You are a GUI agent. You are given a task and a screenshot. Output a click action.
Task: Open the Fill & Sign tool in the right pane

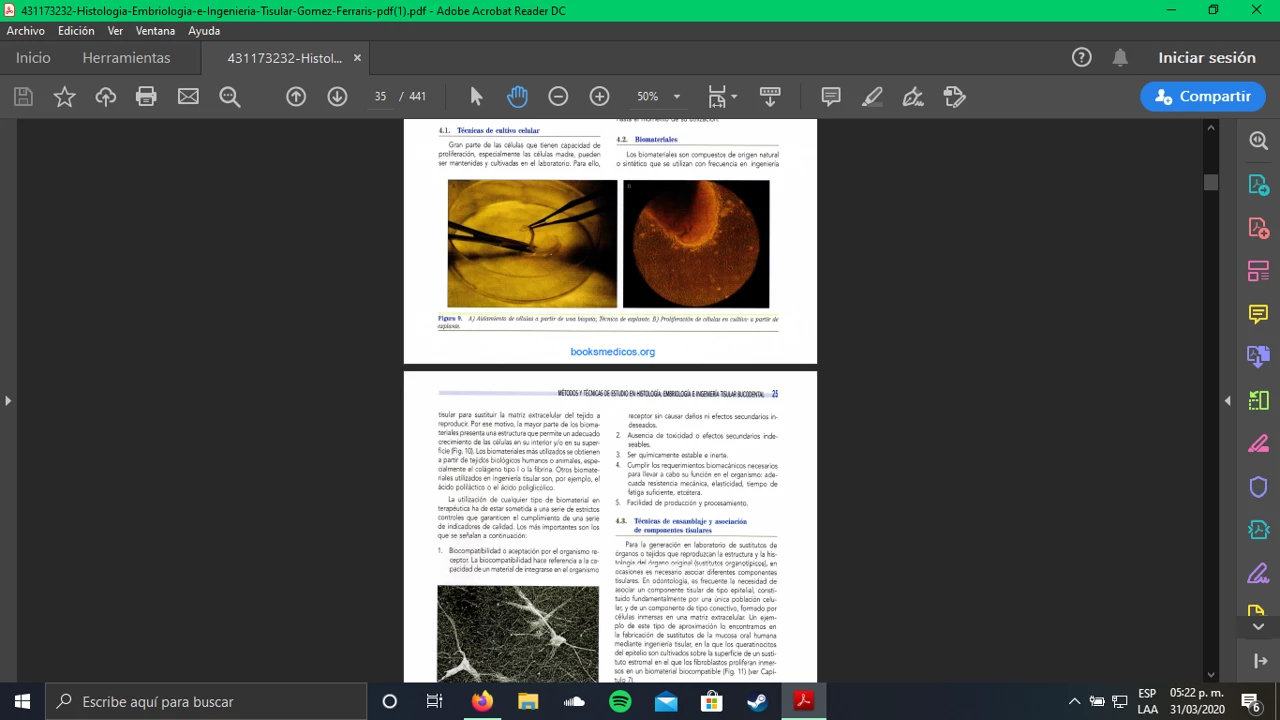(1258, 573)
